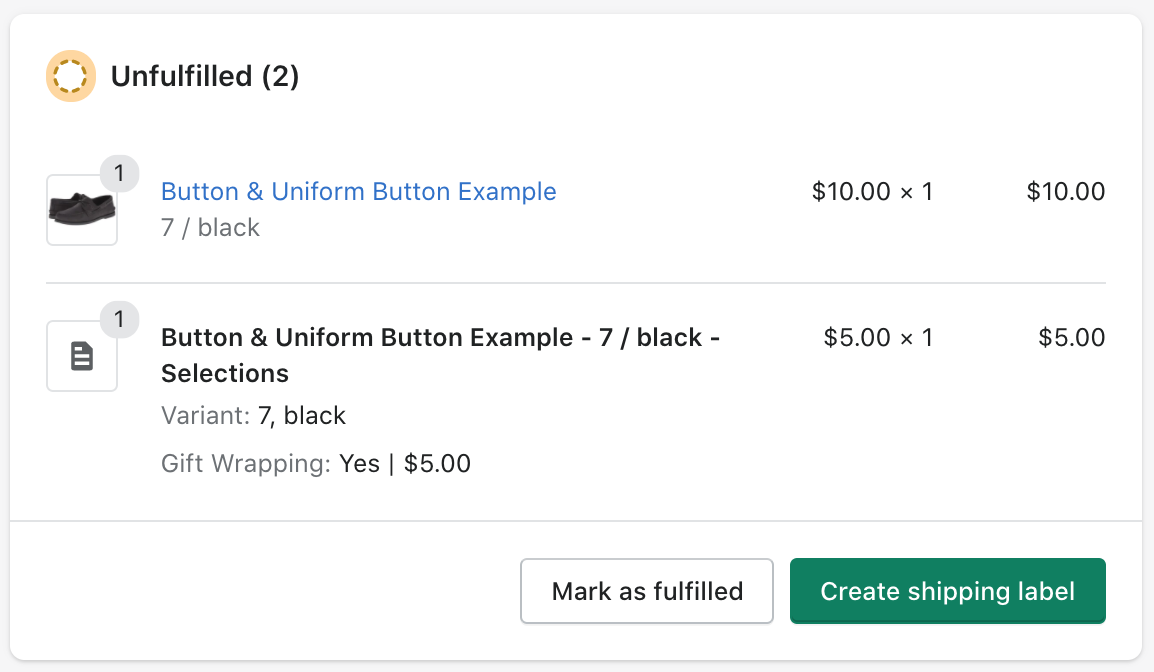Click the $10.00 line total

pyautogui.click(x=1066, y=191)
